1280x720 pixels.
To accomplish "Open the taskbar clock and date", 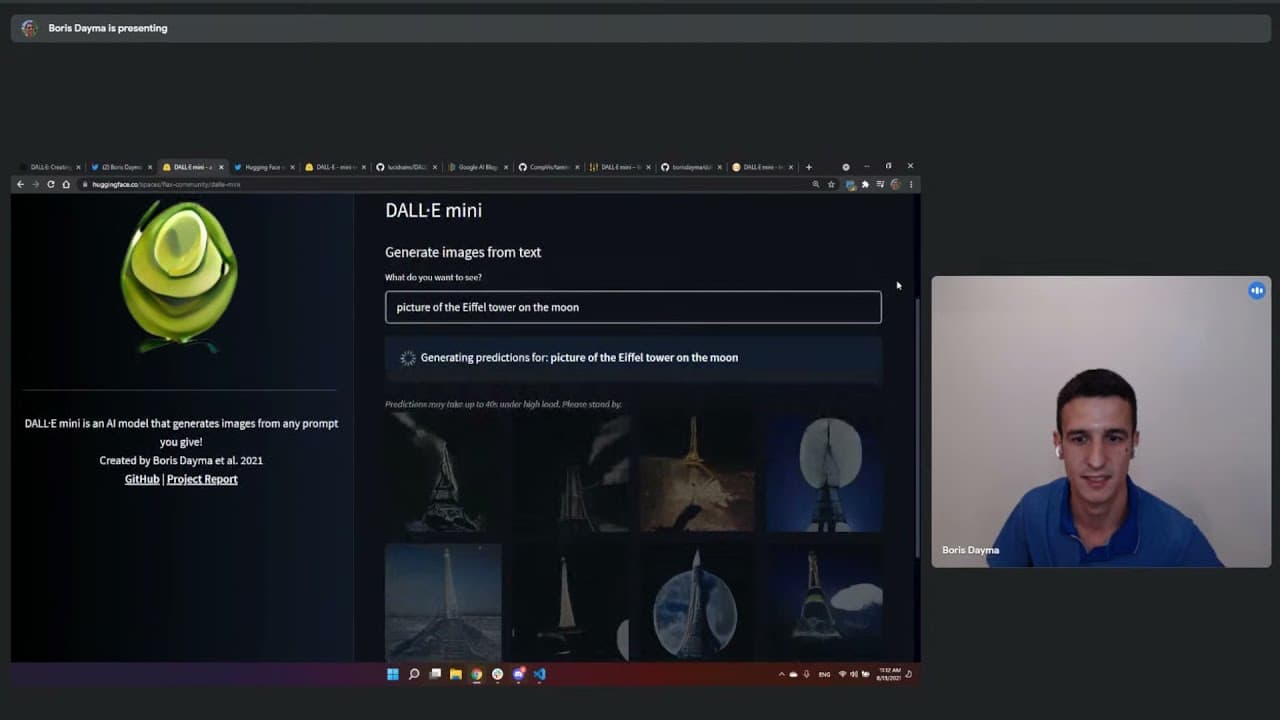I will [x=888, y=674].
